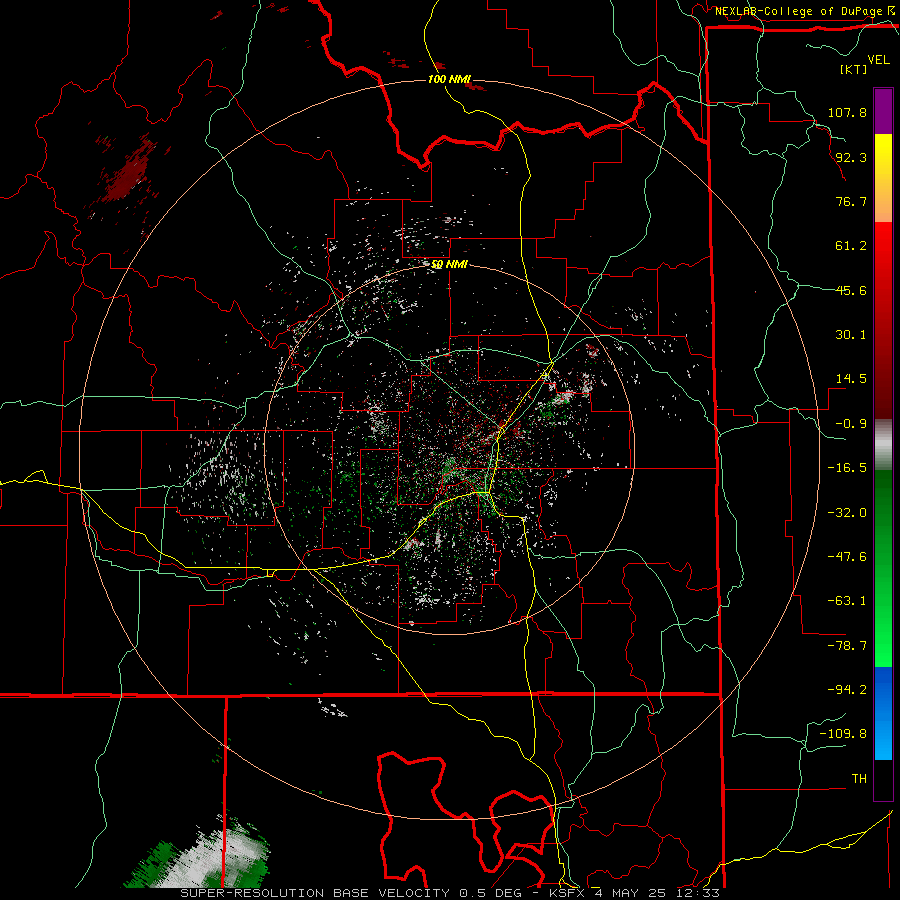
Task: Click the Super-Resolution Base Velocity caption
Action: click(449, 893)
